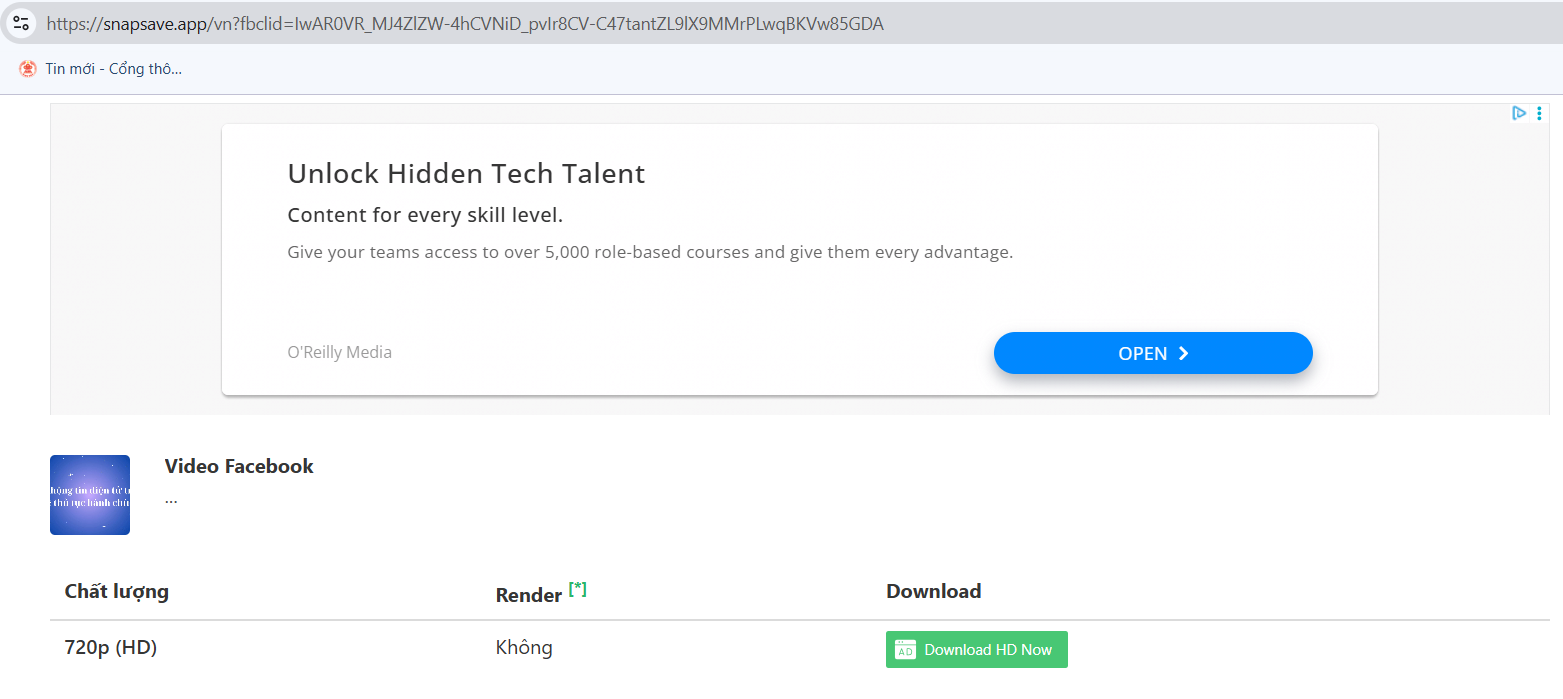Open the Tin mới bookmark
Screen dimensions: 1563x699
[x=100, y=69]
